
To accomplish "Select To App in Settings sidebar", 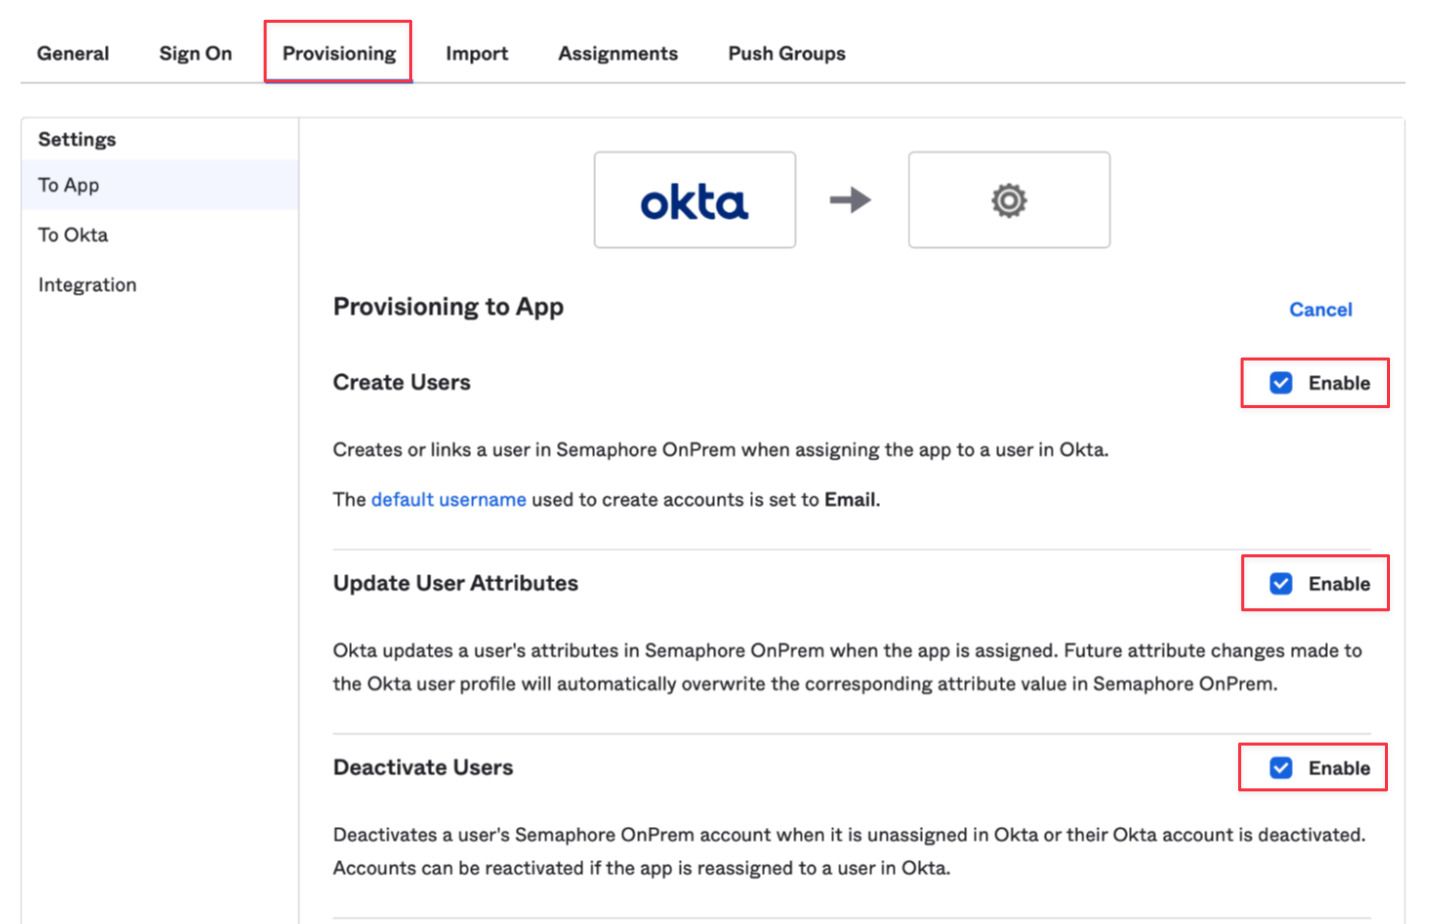I will [x=160, y=185].
